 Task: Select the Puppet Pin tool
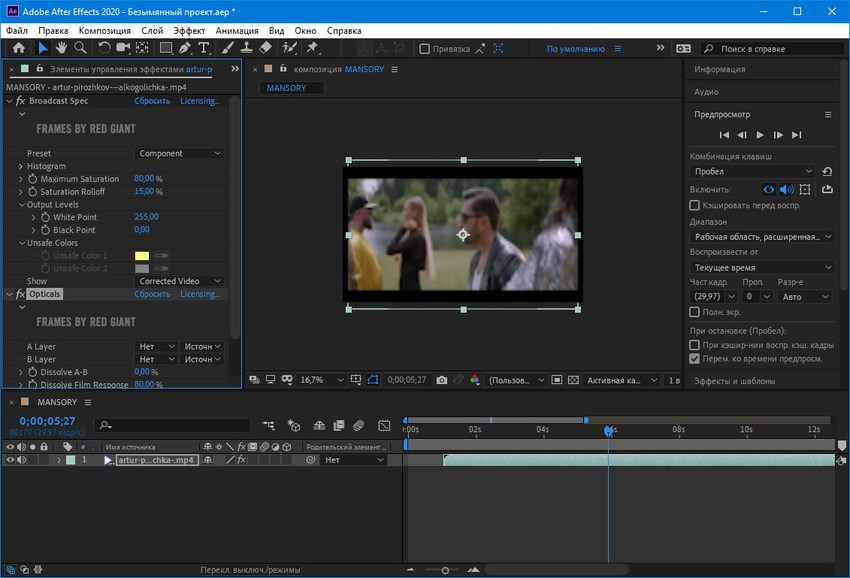(312, 48)
